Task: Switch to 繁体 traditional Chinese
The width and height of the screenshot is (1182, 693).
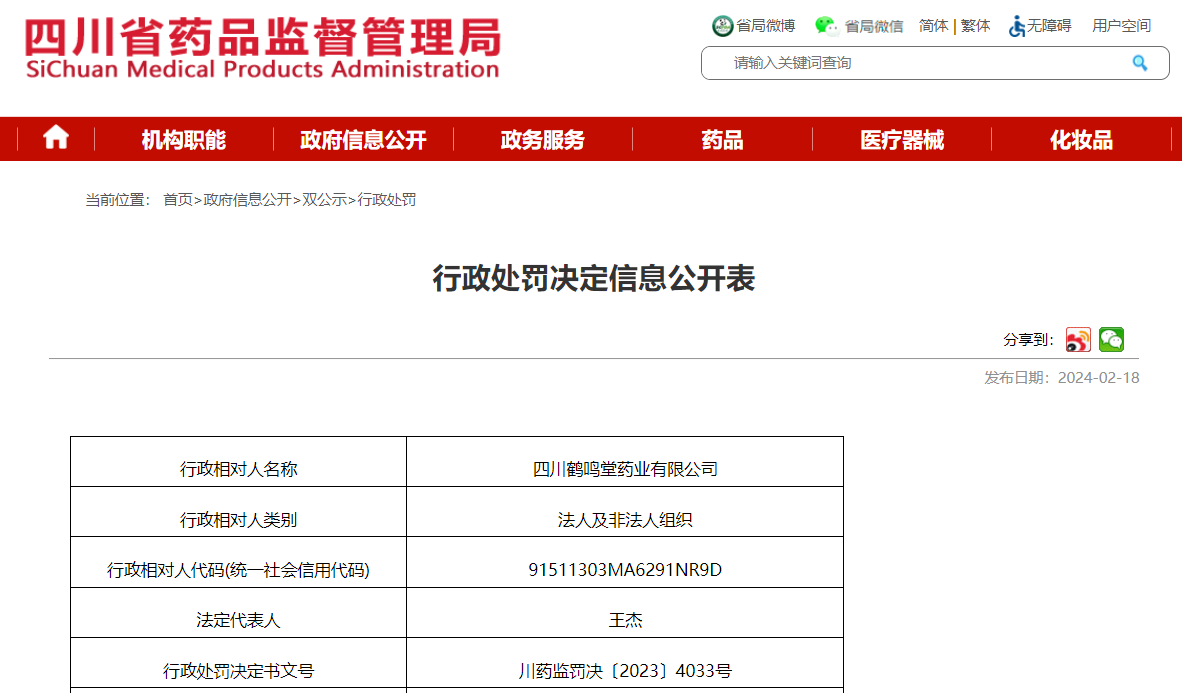Action: 976,26
